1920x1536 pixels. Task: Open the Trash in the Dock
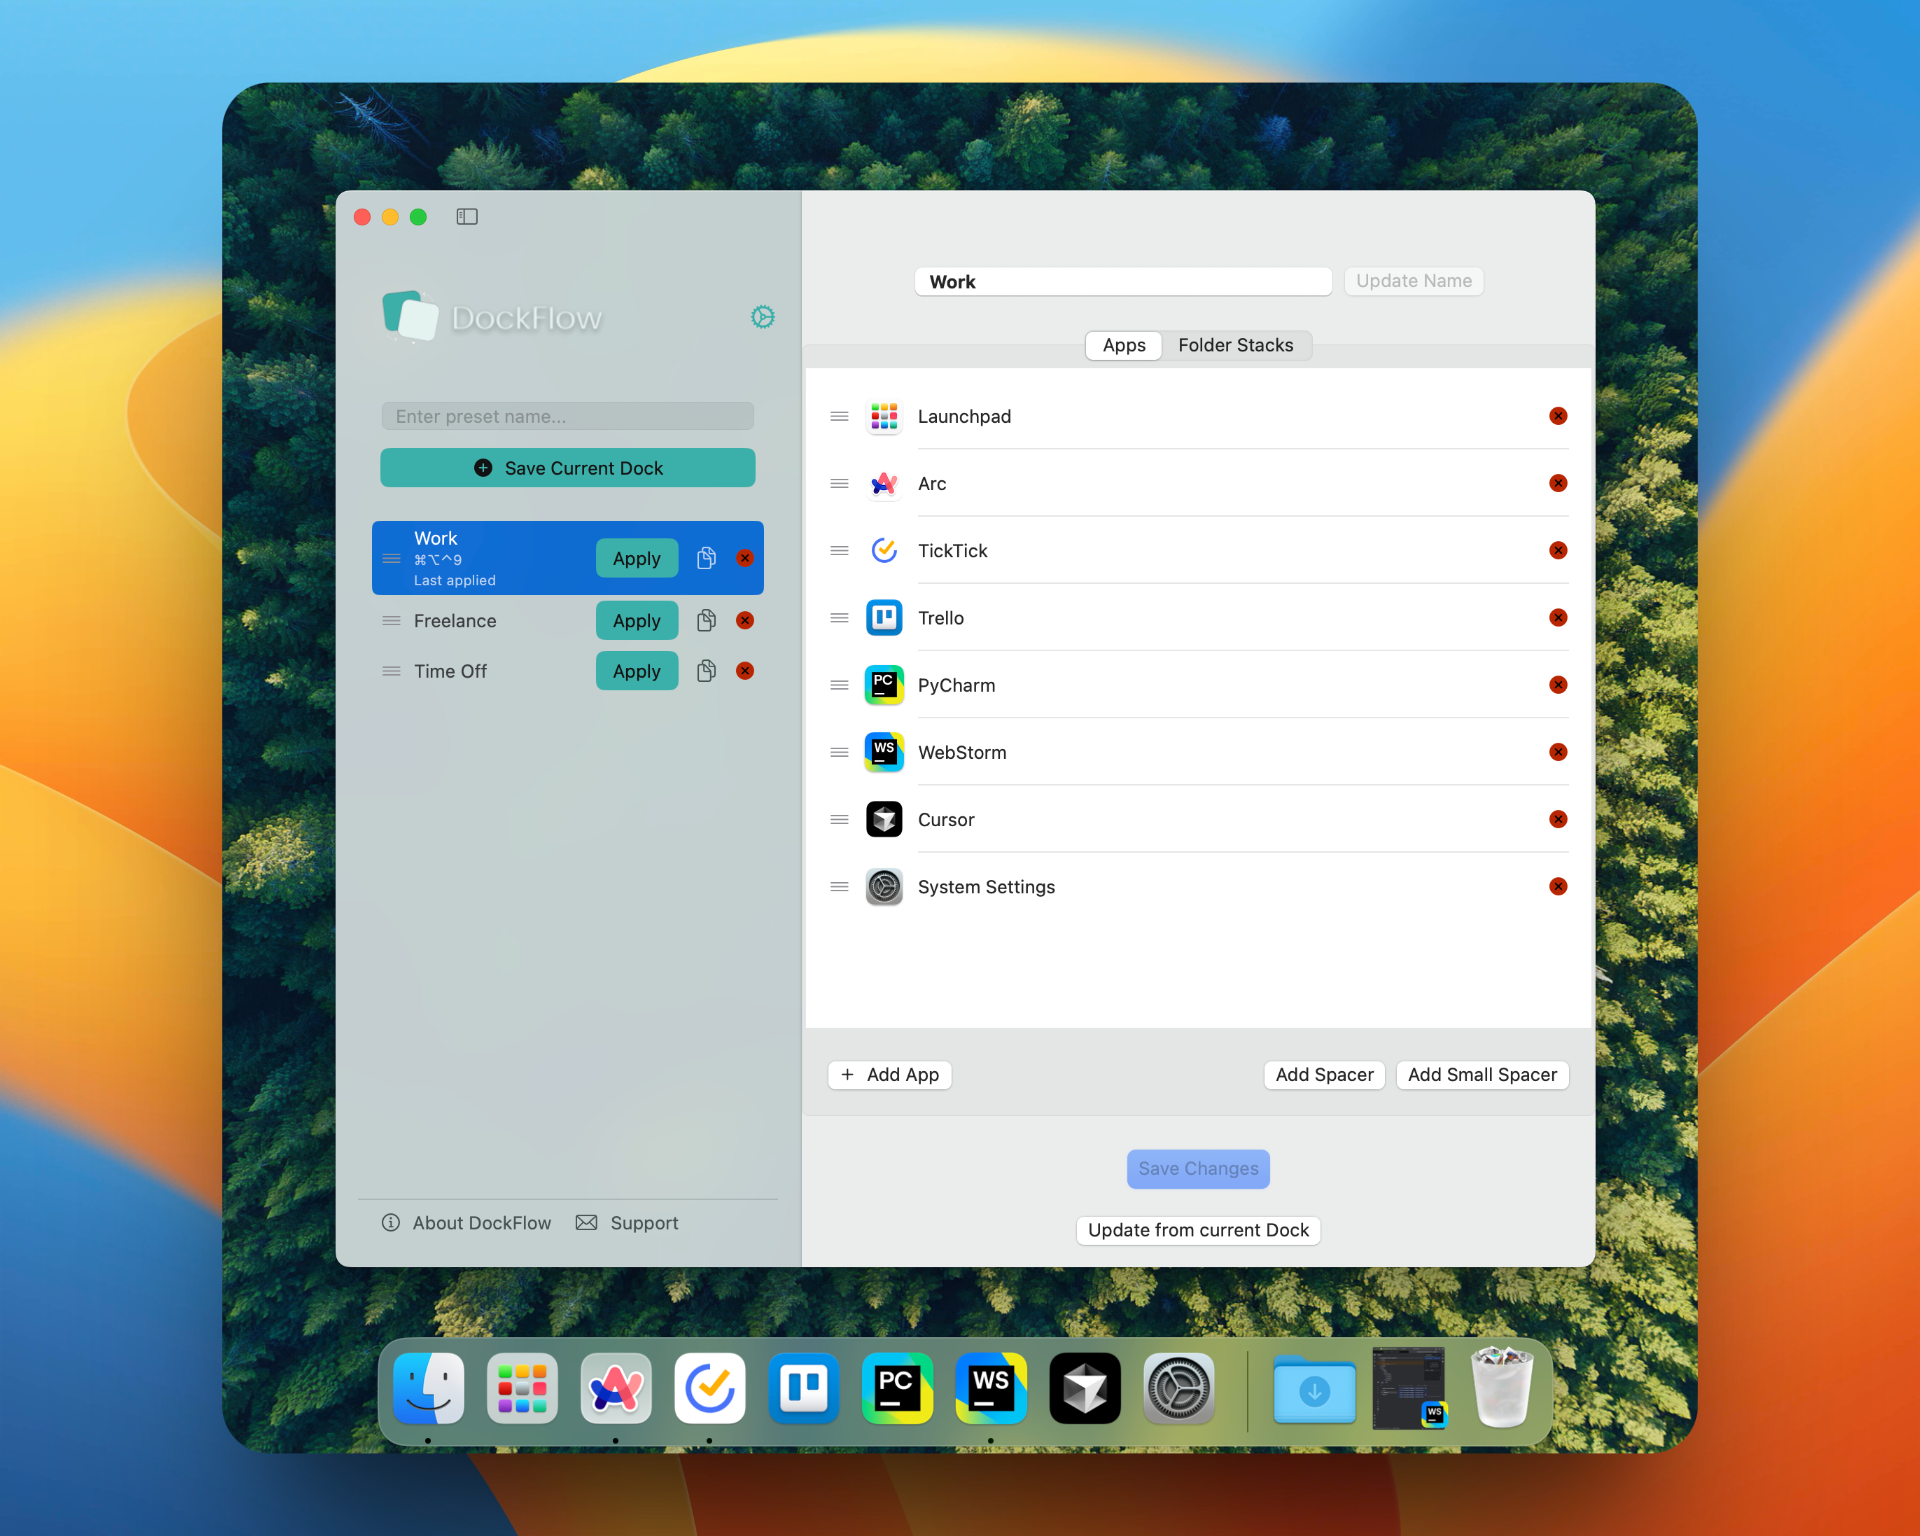coord(1502,1387)
